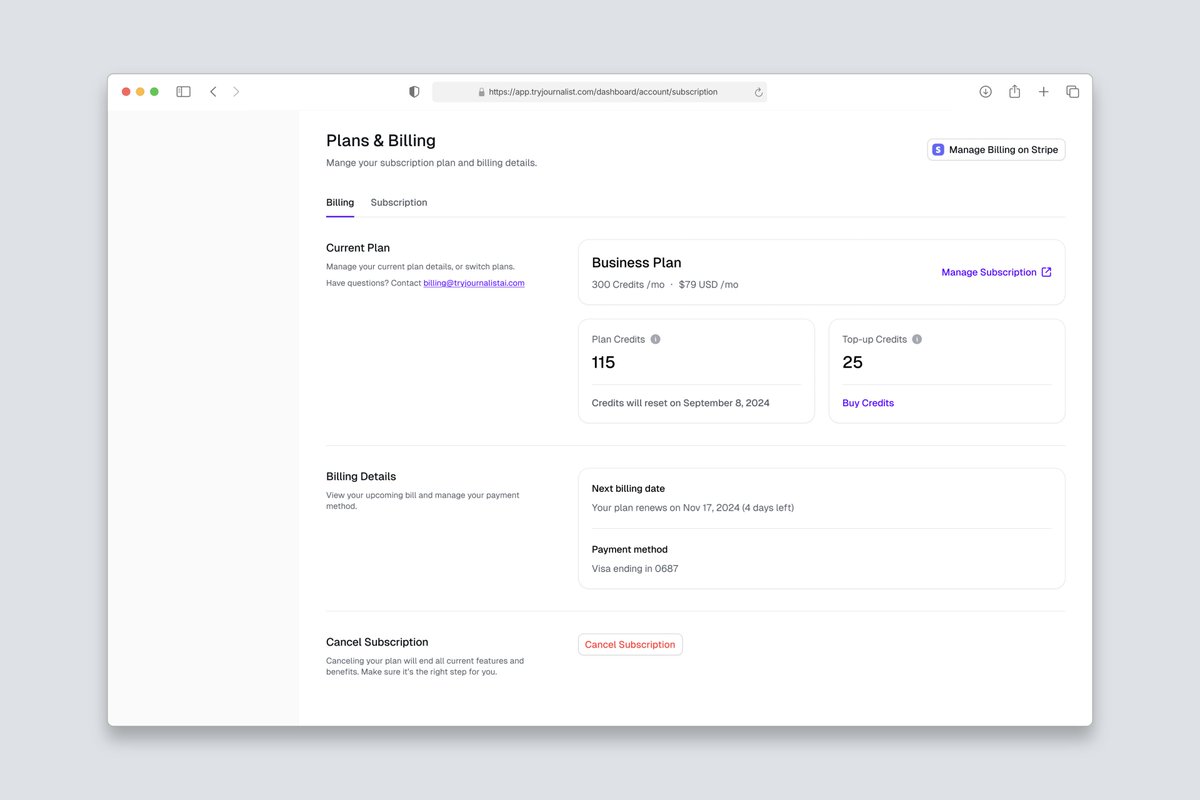
Task: Click the Top-up Credits info icon
Action: [917, 339]
